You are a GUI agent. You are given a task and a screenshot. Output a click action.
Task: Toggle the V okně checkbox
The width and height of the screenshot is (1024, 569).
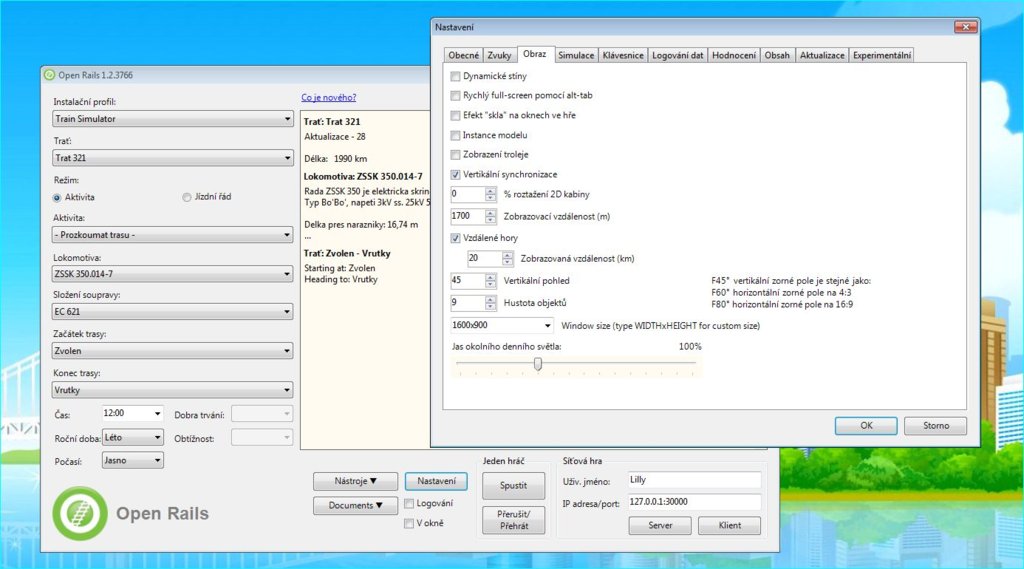409,523
